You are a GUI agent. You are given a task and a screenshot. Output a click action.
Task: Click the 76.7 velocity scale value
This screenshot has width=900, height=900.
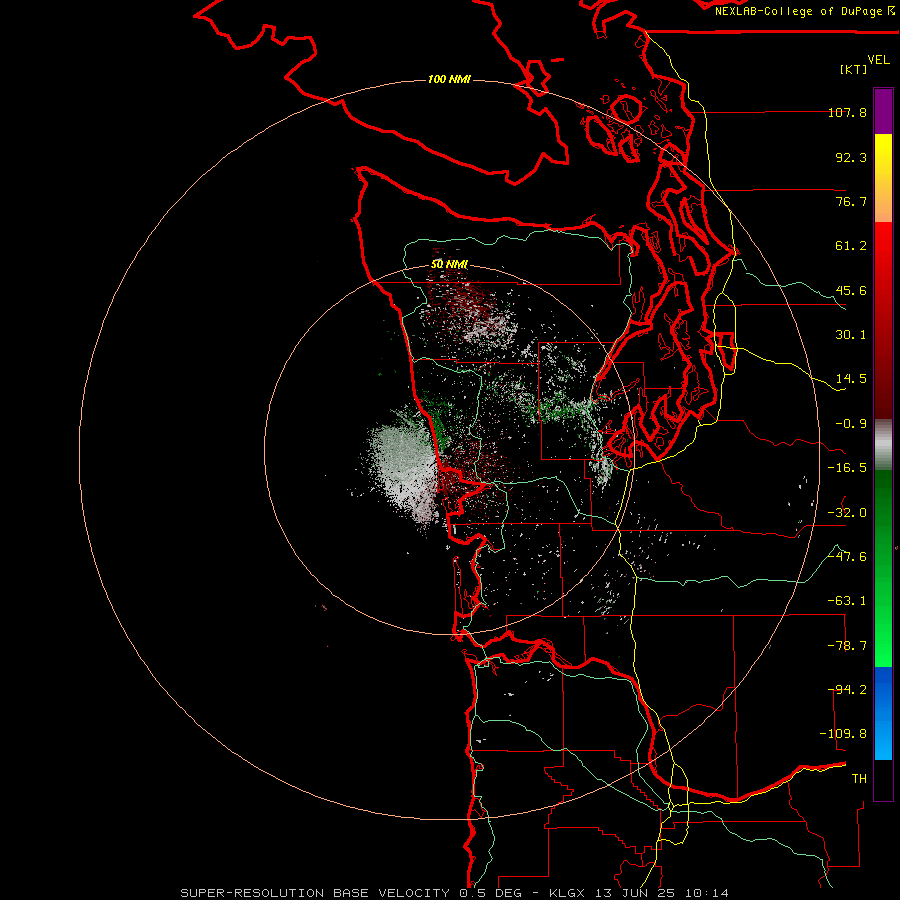pyautogui.click(x=851, y=201)
